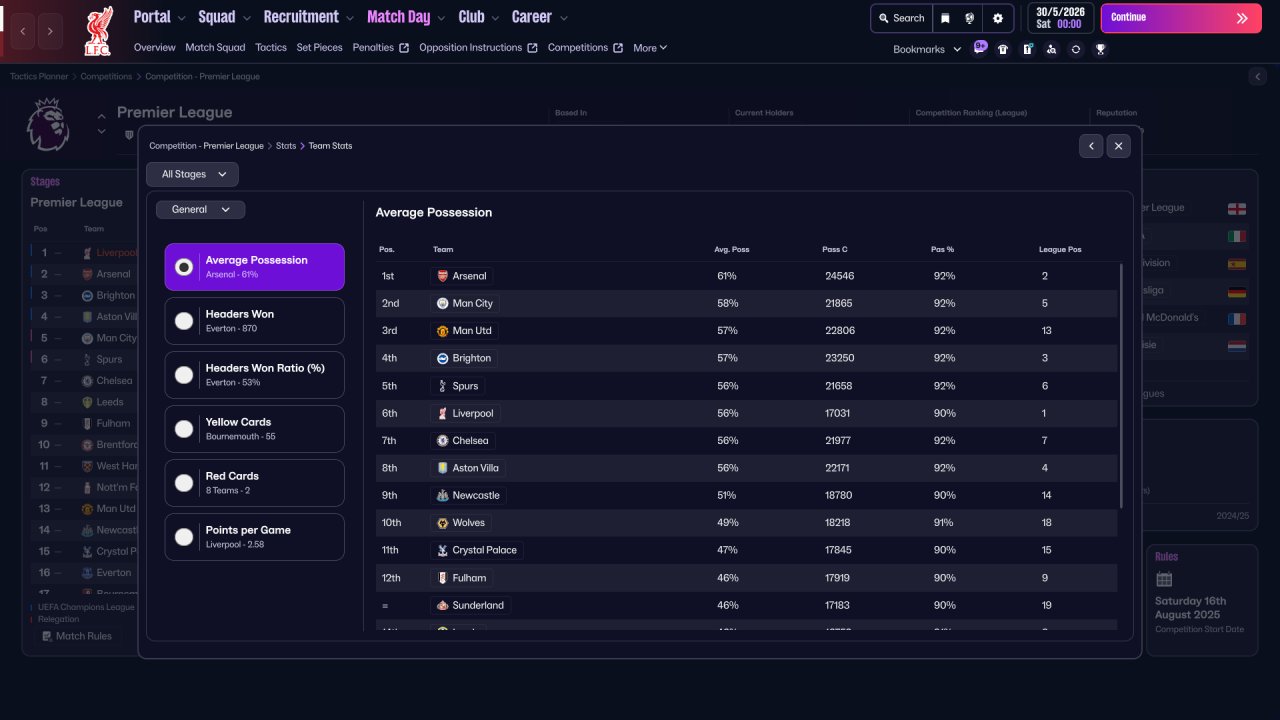This screenshot has width=1280, height=720.
Task: Select the Yellow Cards stat radio button
Action: click(184, 429)
